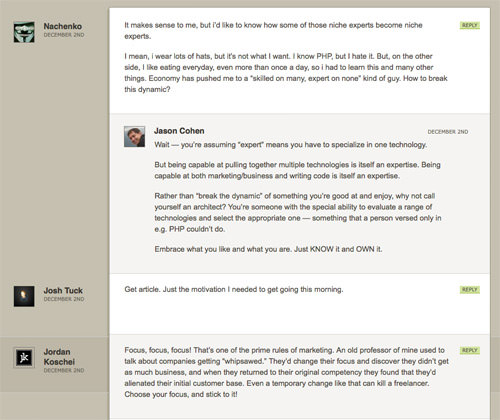Click Jordan's 'Focus, focus, focus!' comment text
This screenshot has width=500, height=420.
(x=287, y=372)
